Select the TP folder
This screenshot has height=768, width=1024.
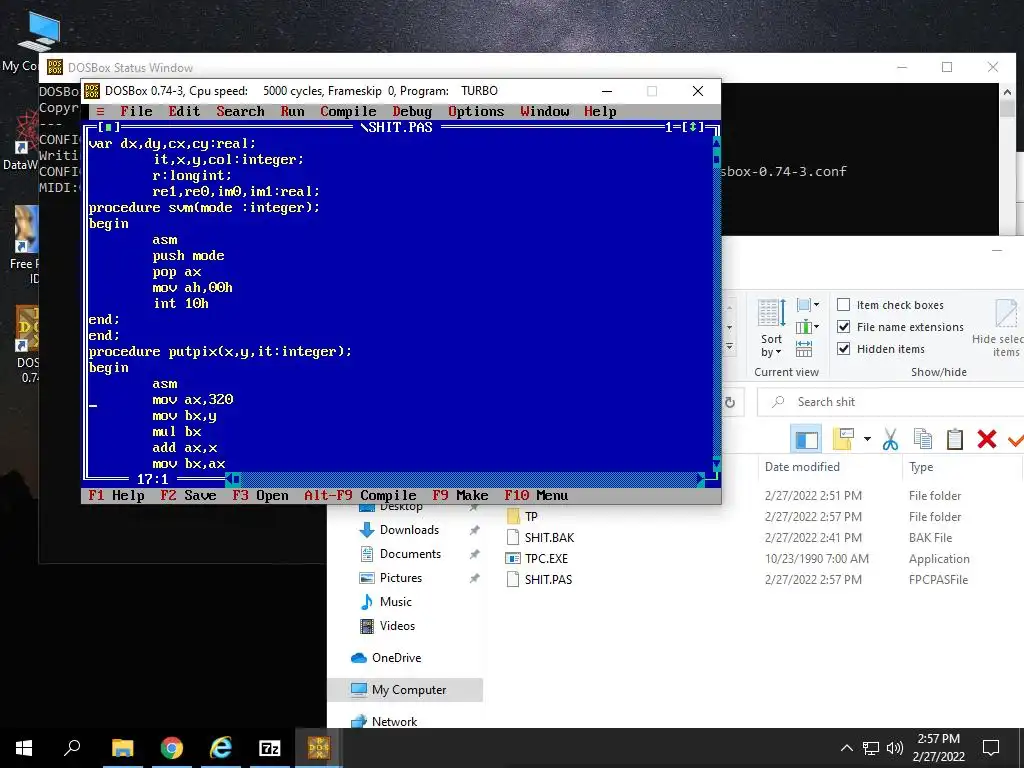(x=522, y=517)
